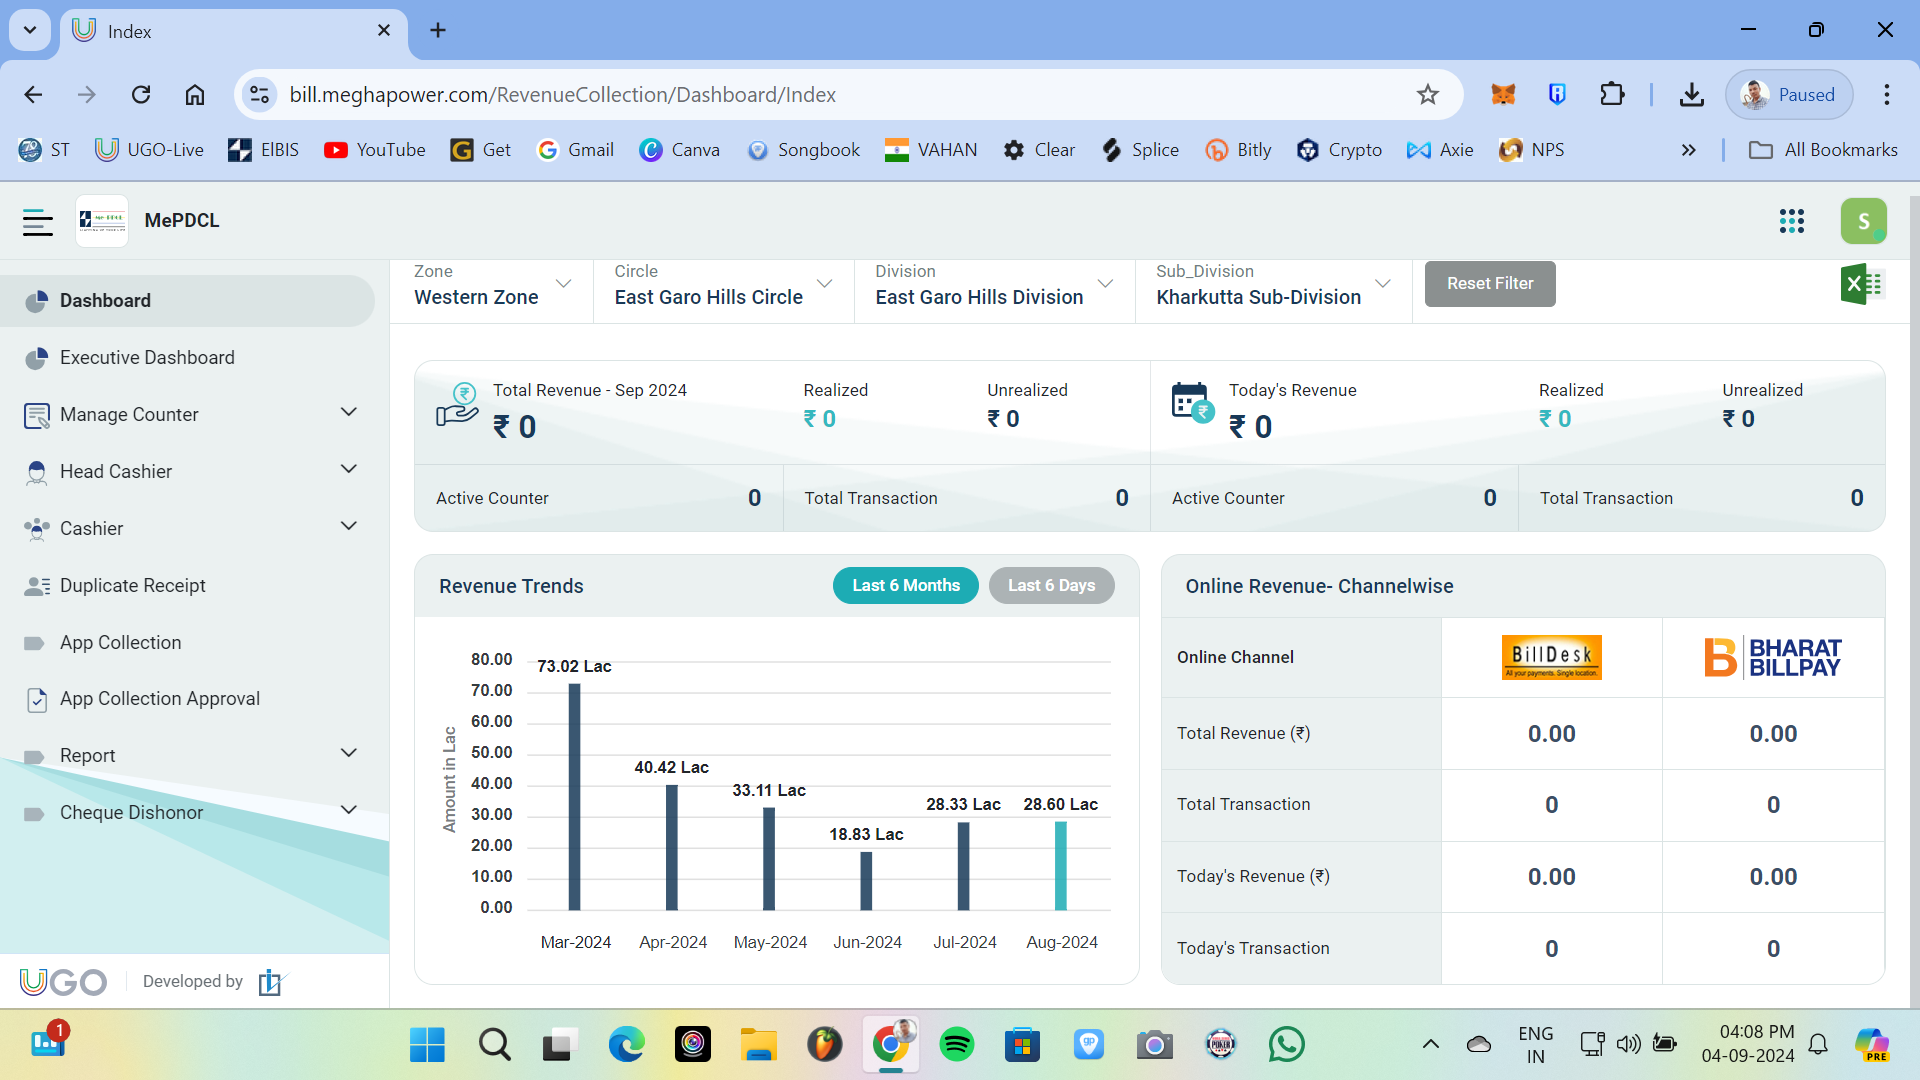Open Windows Start menu
This screenshot has width=1920, height=1080.
click(427, 1045)
